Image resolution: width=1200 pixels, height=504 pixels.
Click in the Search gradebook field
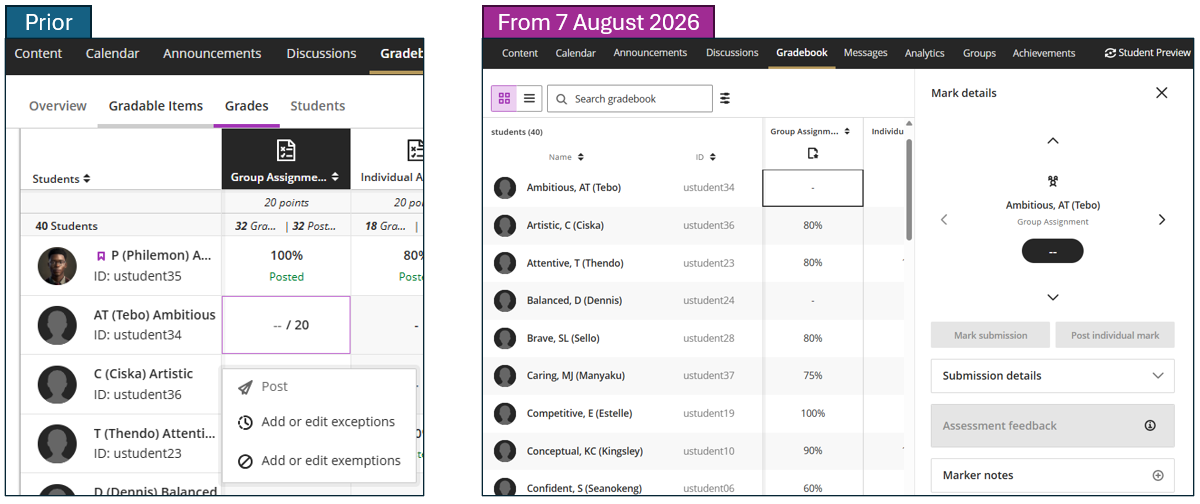(x=630, y=98)
